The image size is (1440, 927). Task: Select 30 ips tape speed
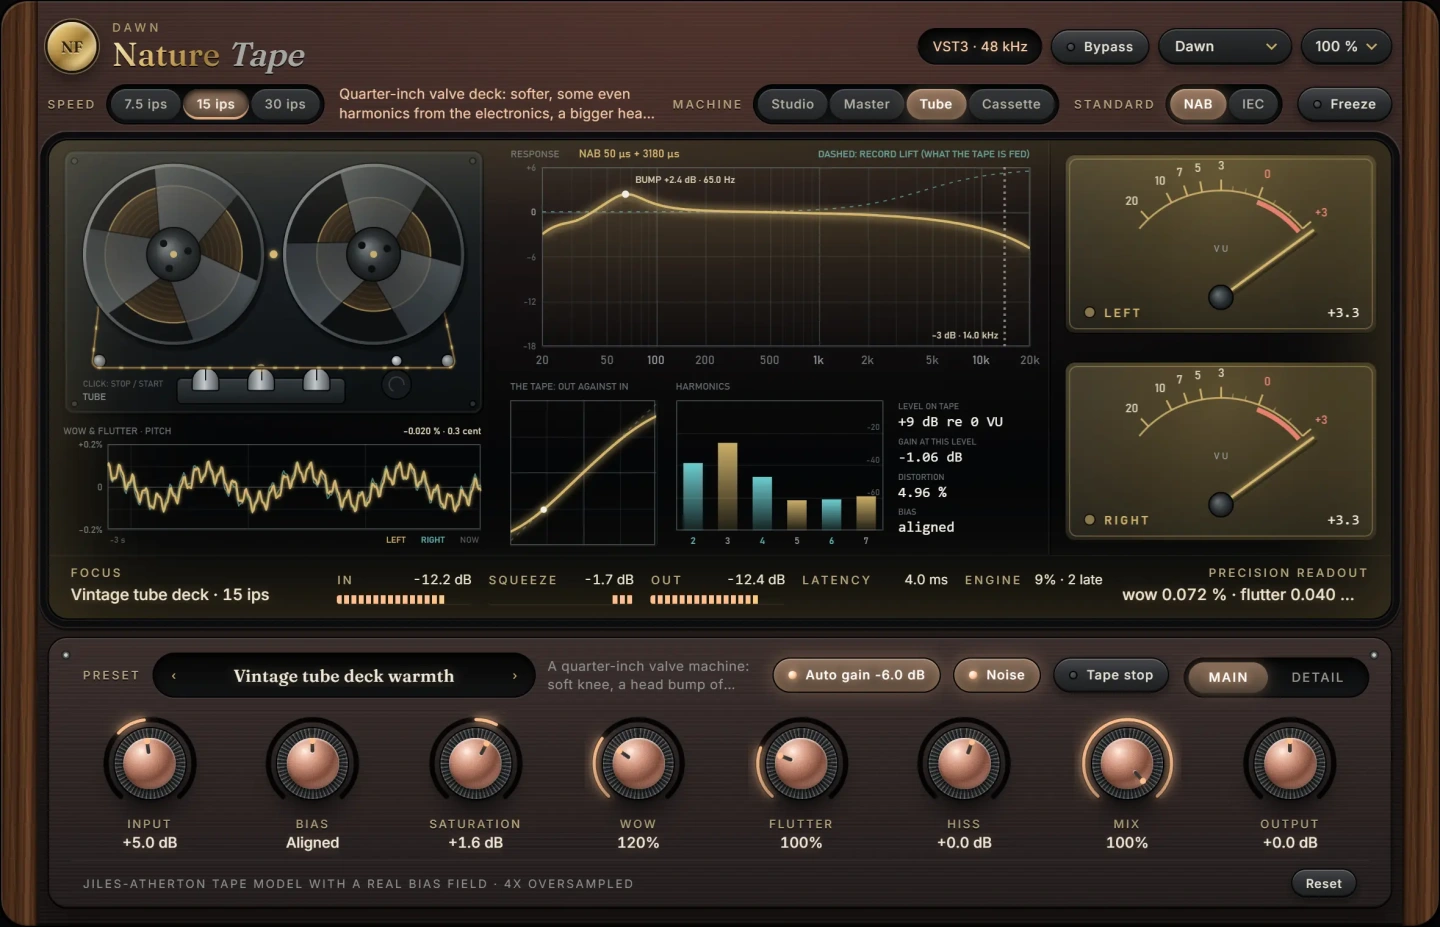285,104
